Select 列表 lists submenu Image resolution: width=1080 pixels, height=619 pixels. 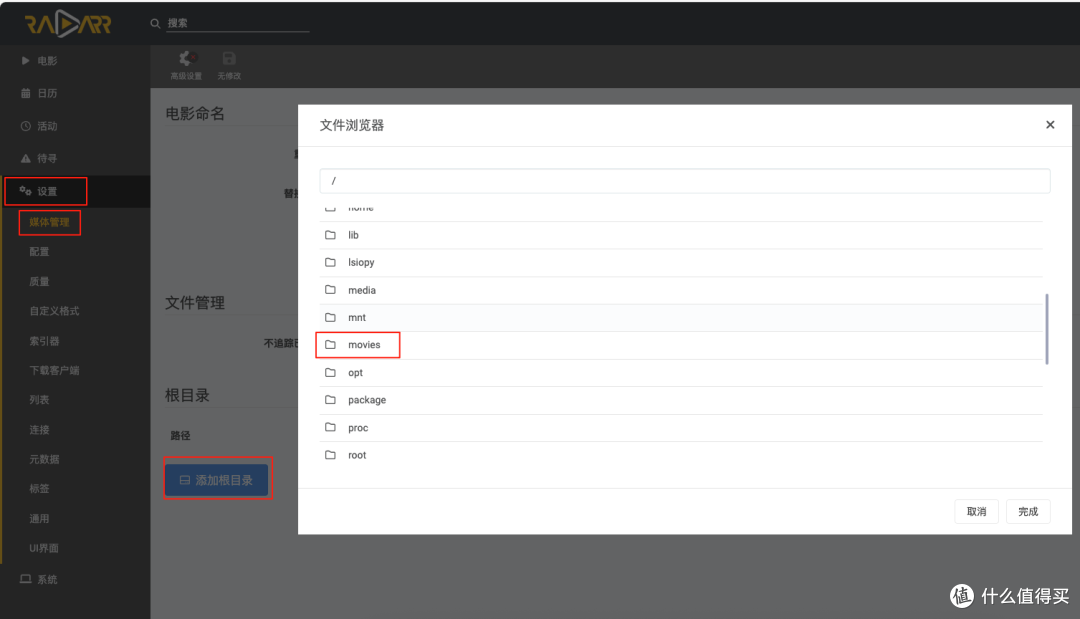pyautogui.click(x=39, y=400)
